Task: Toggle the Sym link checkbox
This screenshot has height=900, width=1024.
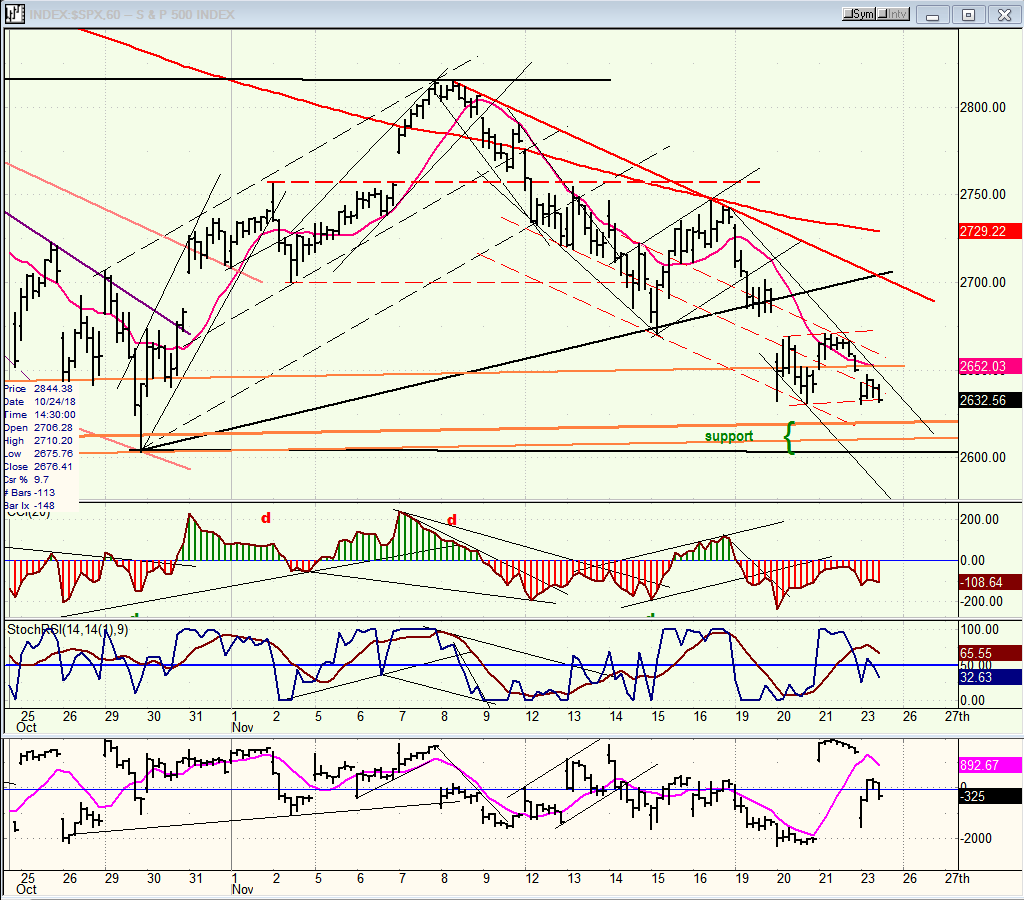Action: click(x=859, y=14)
